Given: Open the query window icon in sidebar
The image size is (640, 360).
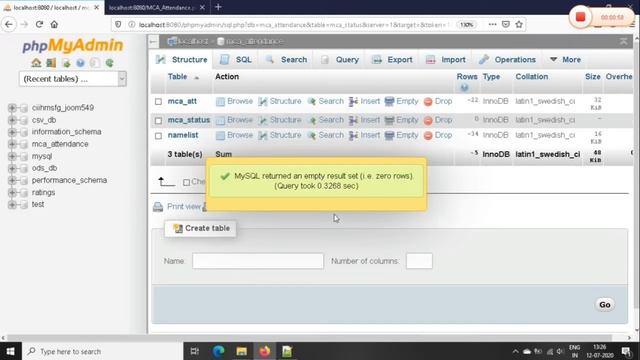Looking at the screenshot, I should (x=66, y=63).
